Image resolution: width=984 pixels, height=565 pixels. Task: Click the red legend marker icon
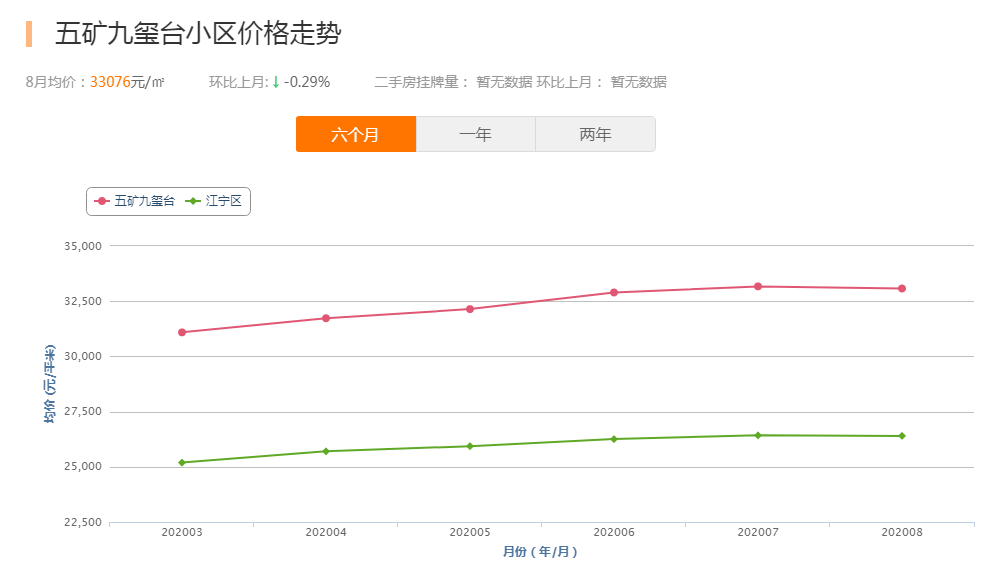click(102, 201)
